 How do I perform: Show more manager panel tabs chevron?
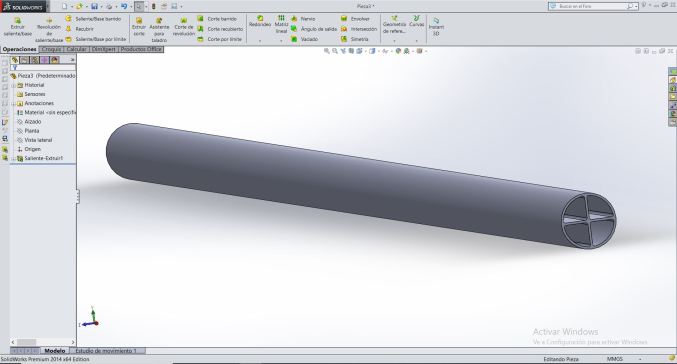pos(73,60)
